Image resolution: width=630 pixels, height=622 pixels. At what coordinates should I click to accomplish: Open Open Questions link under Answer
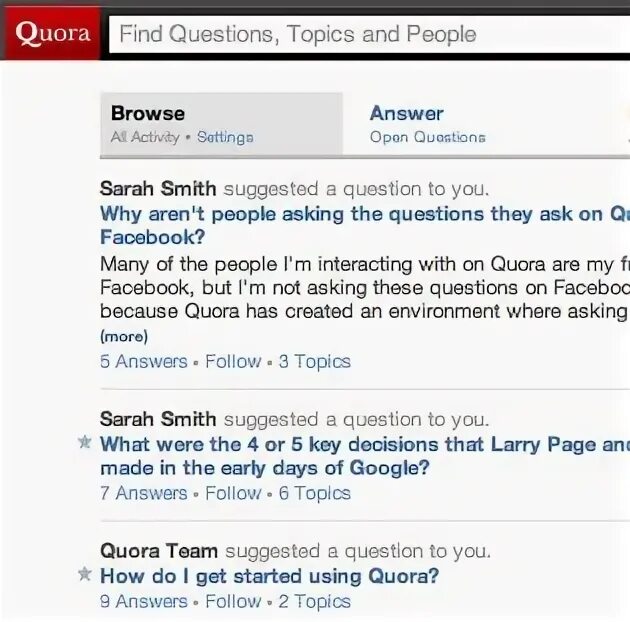427,138
